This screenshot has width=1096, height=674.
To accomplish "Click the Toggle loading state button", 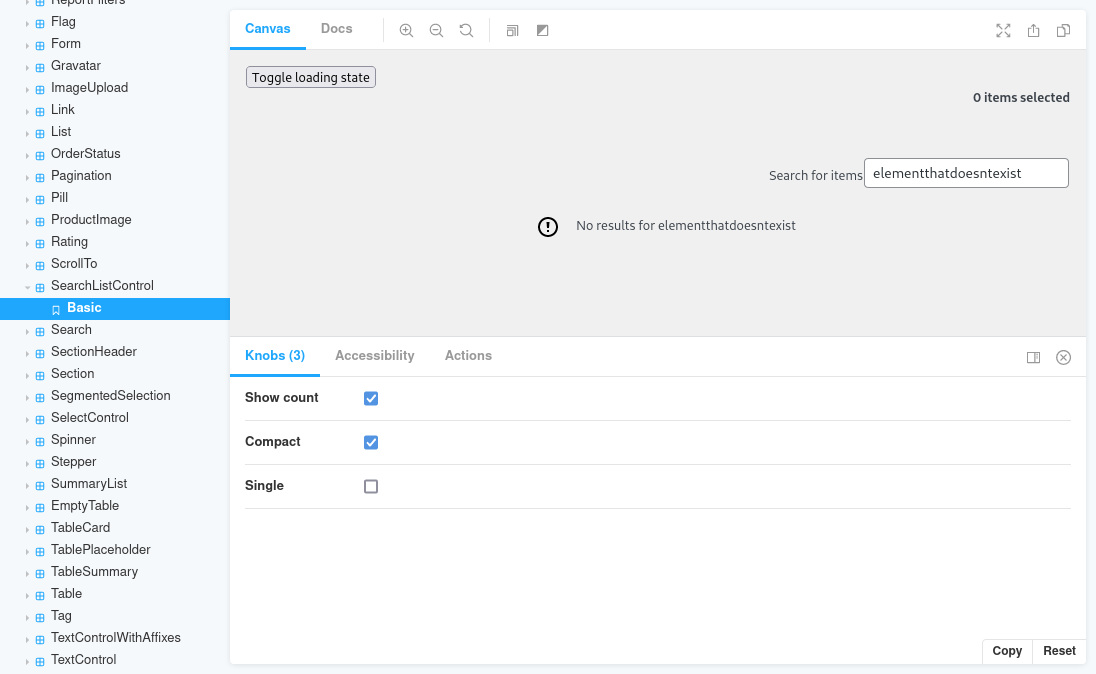I will click(310, 77).
